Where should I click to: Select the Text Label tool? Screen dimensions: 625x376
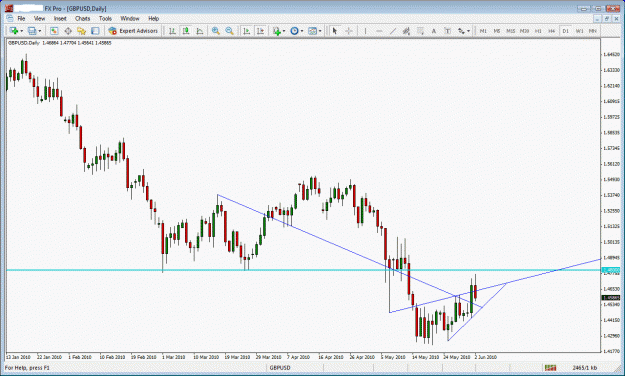click(447, 31)
